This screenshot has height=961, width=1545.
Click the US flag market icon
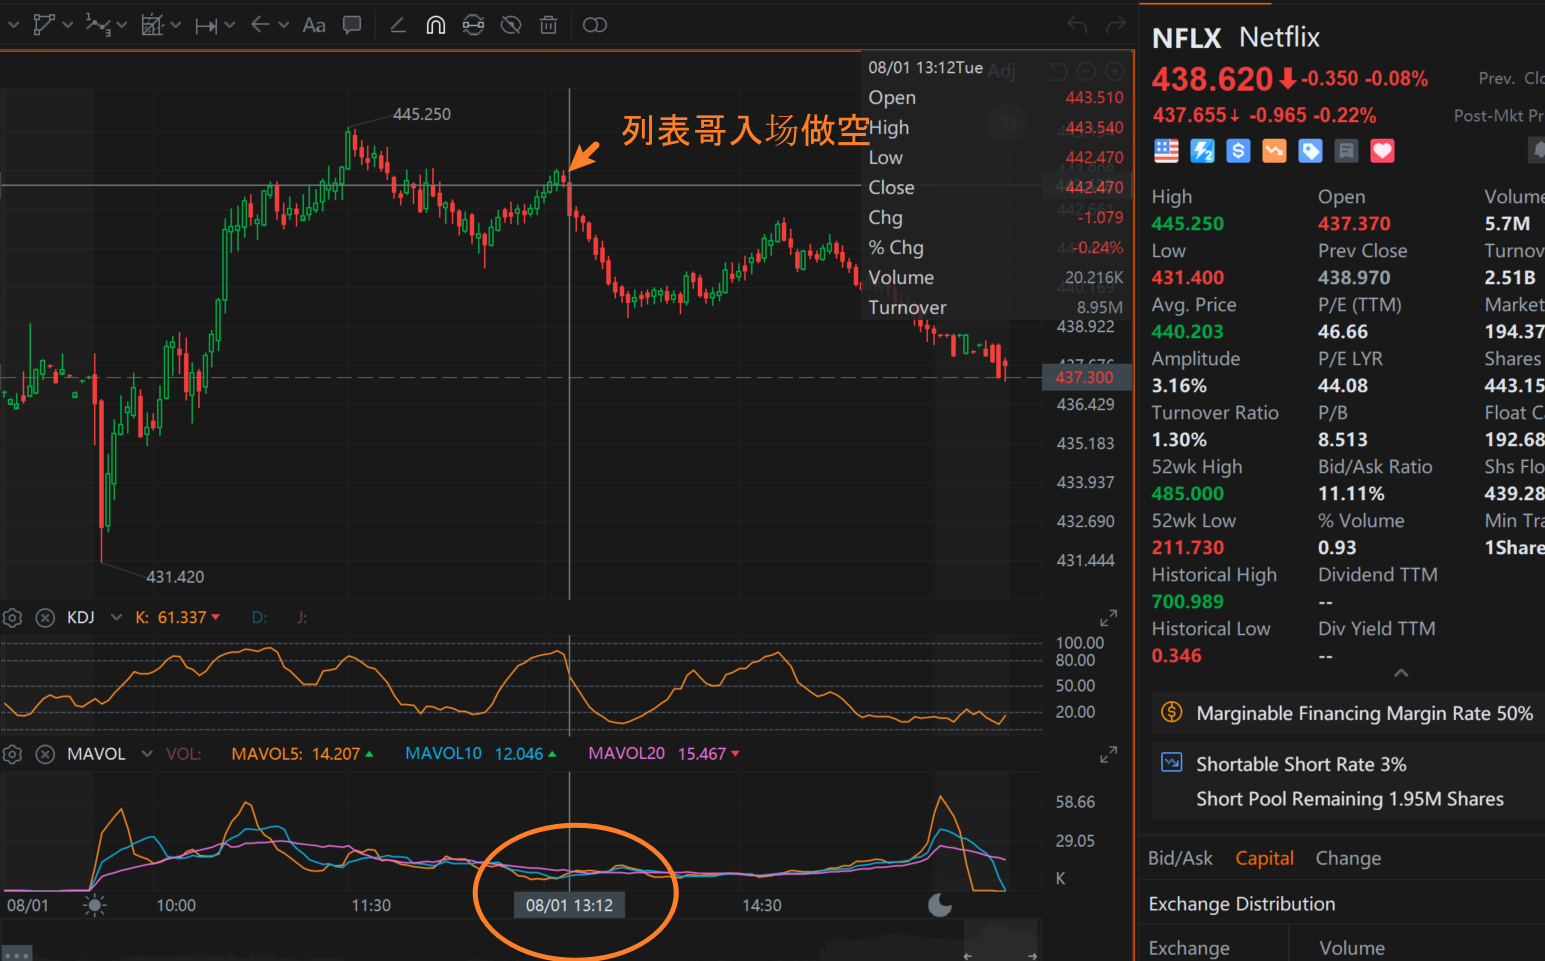click(1166, 151)
